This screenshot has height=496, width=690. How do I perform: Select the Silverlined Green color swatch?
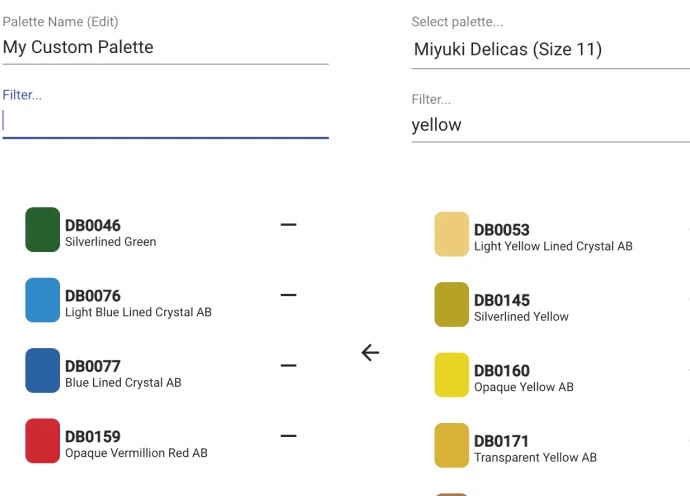pos(43,229)
